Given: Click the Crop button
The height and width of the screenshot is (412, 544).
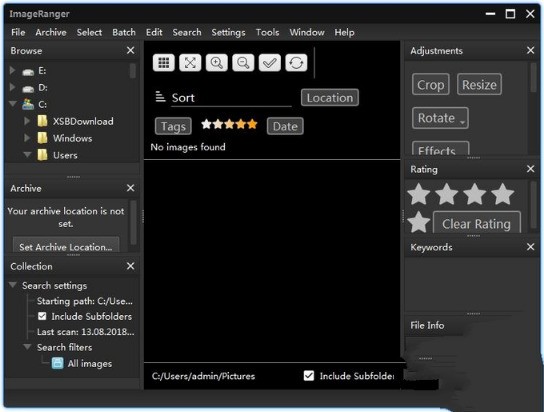Looking at the screenshot, I should [431, 84].
